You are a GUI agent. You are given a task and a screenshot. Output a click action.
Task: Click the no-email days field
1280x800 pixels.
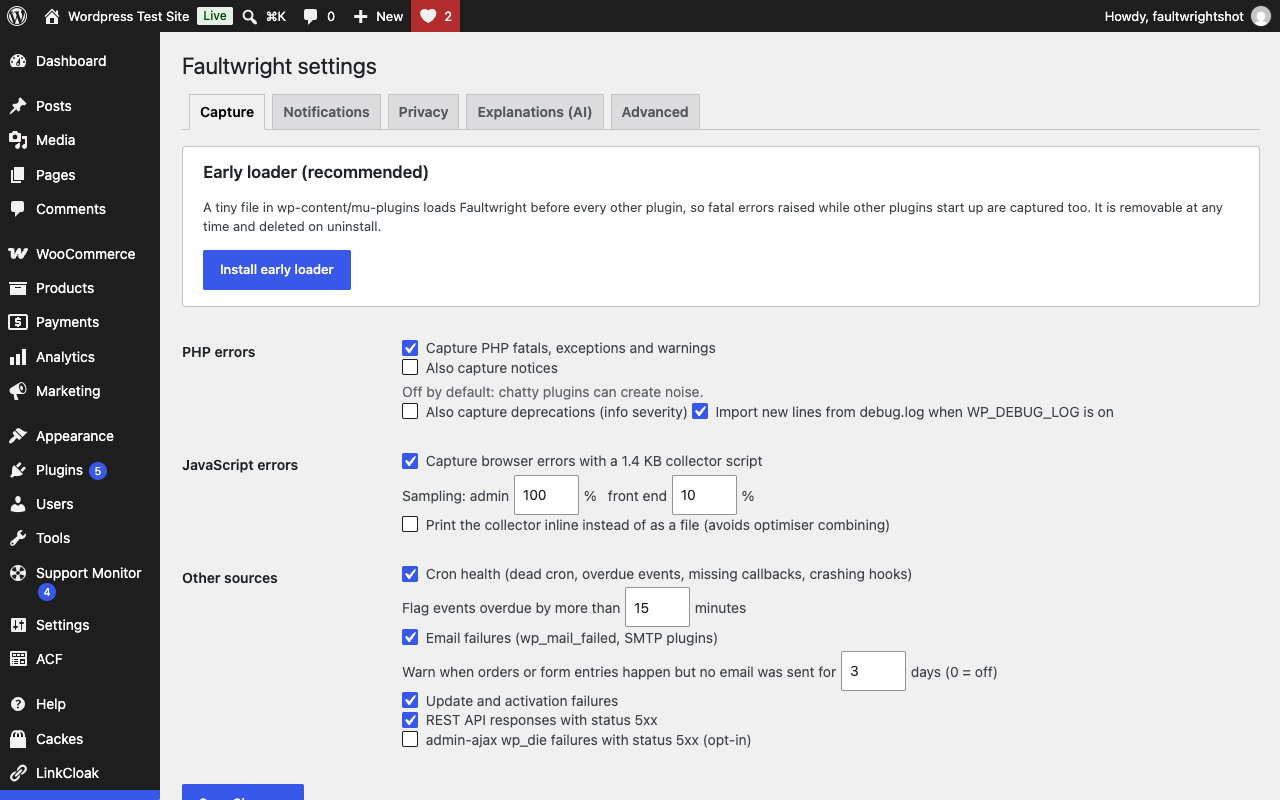[x=873, y=671]
